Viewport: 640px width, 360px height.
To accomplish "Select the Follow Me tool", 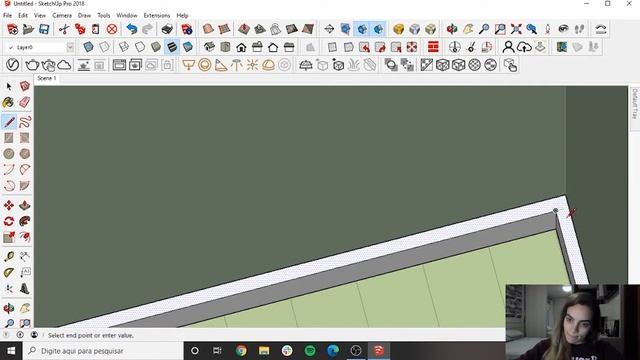I will (x=24, y=221).
